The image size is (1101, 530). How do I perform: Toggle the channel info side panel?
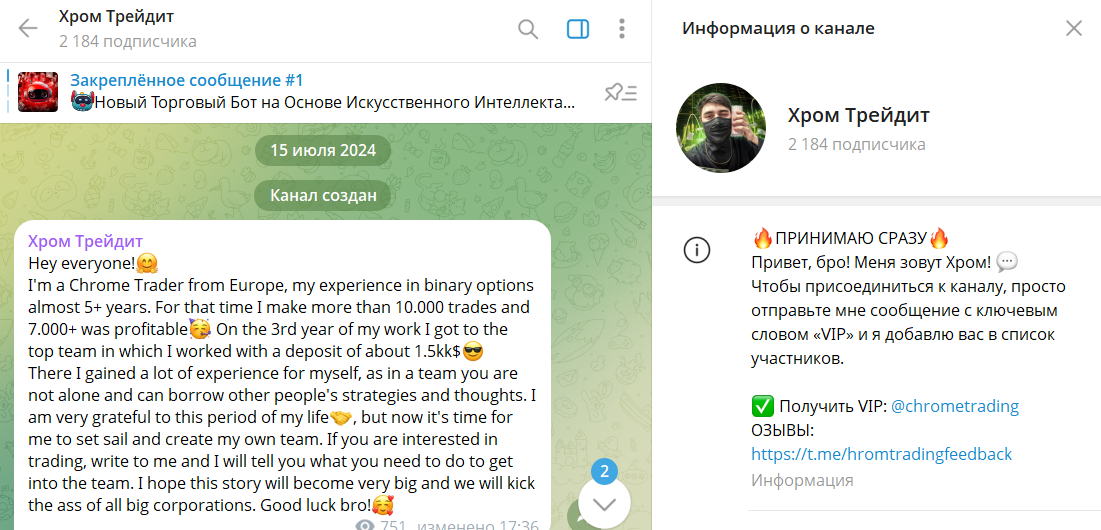pos(577,29)
